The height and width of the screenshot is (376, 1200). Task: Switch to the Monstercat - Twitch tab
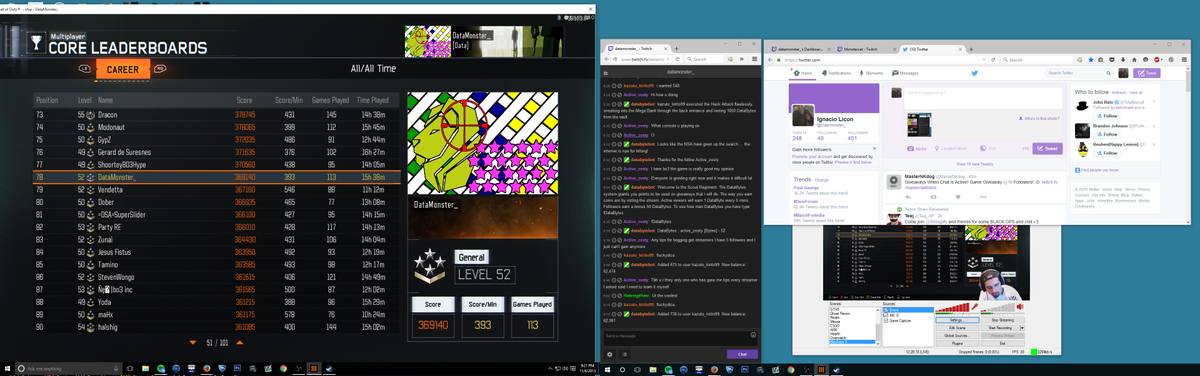click(x=866, y=49)
